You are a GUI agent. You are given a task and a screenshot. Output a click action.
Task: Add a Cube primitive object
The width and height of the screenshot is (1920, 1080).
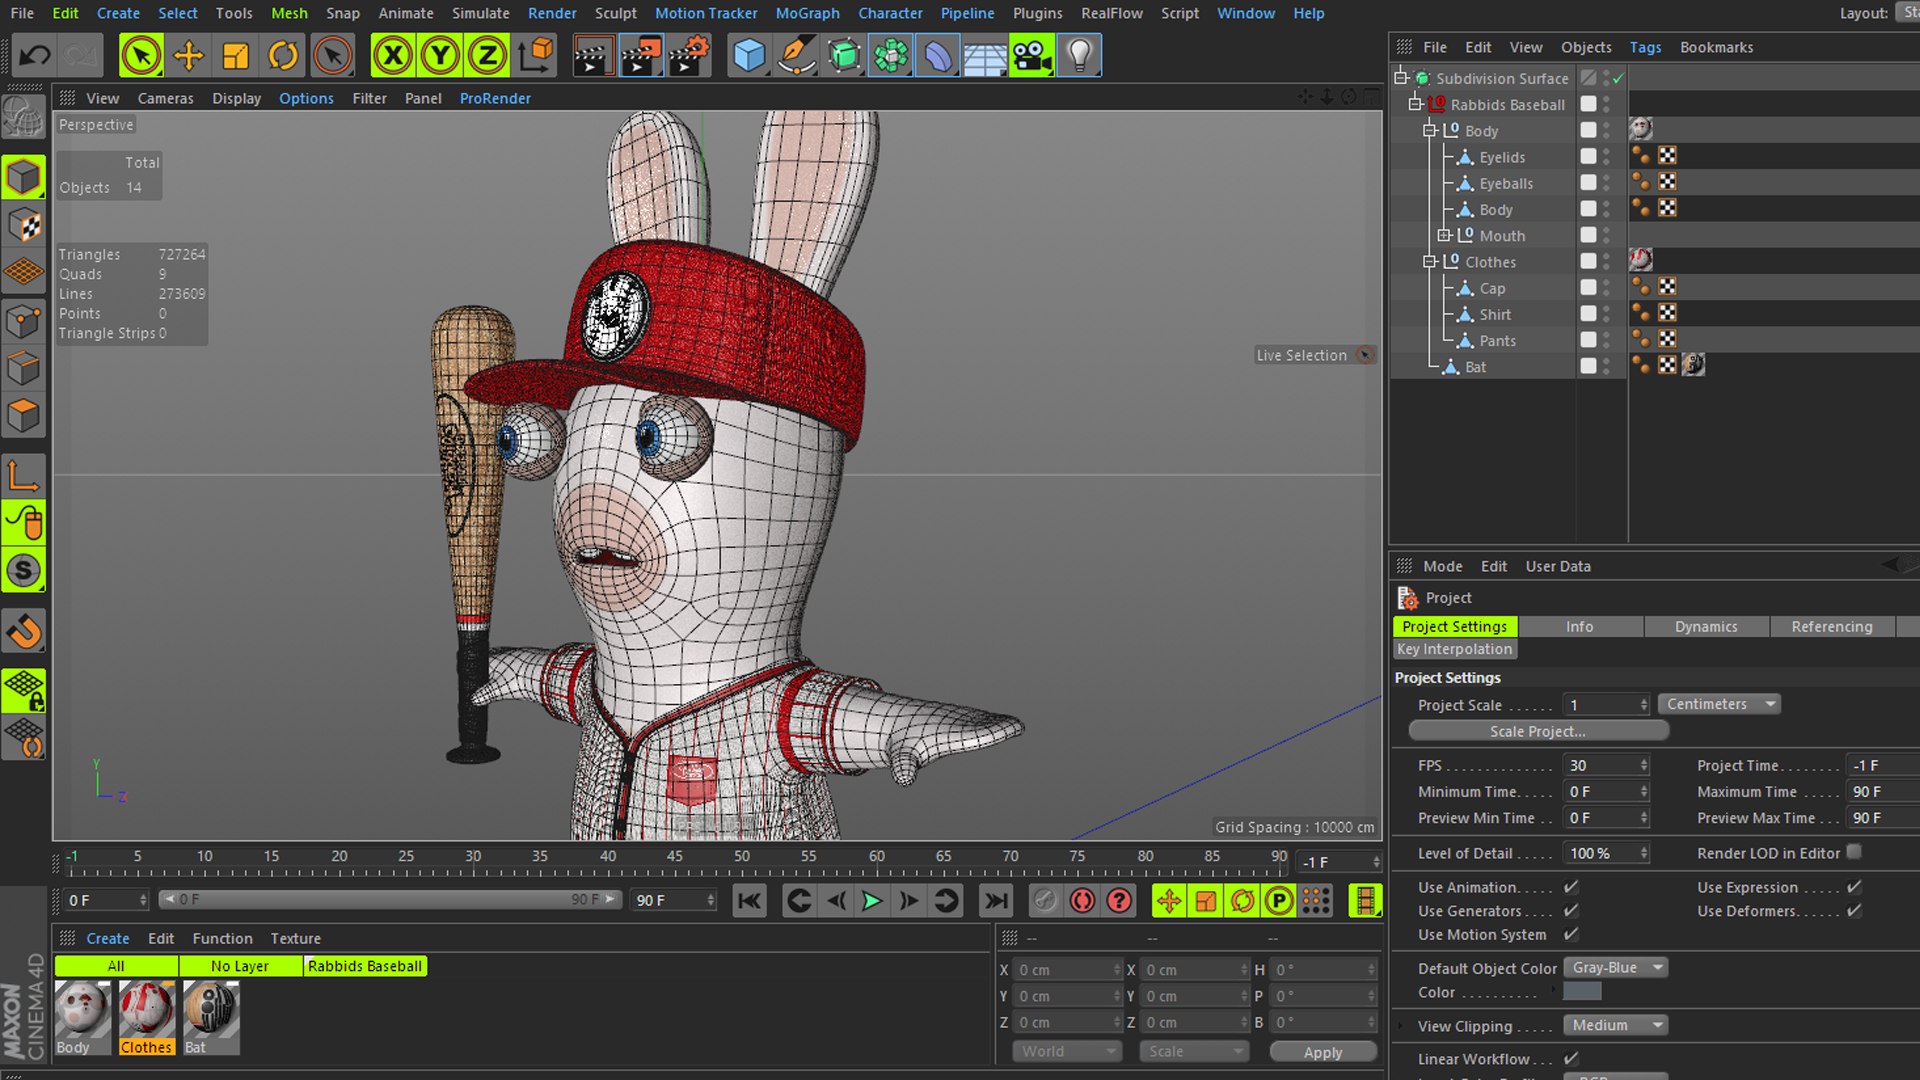click(x=748, y=55)
